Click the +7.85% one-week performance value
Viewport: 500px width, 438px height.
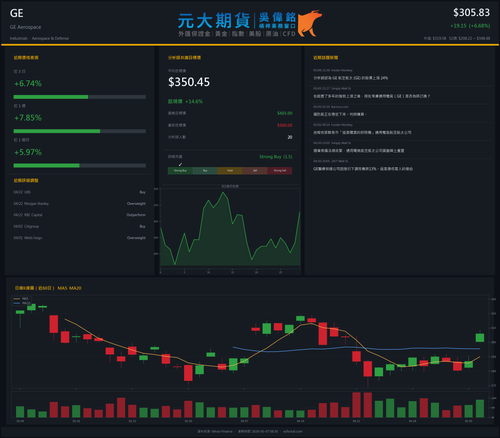(28, 118)
